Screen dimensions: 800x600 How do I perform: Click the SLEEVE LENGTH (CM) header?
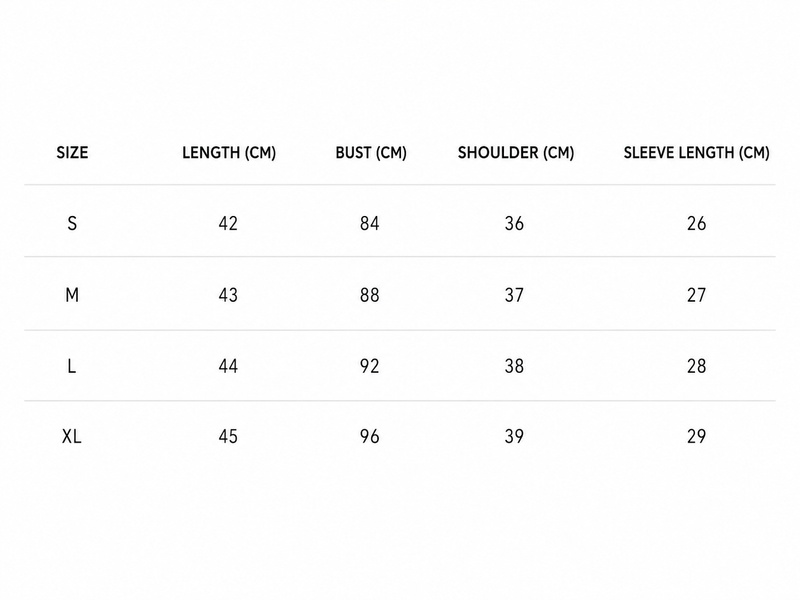coord(696,153)
